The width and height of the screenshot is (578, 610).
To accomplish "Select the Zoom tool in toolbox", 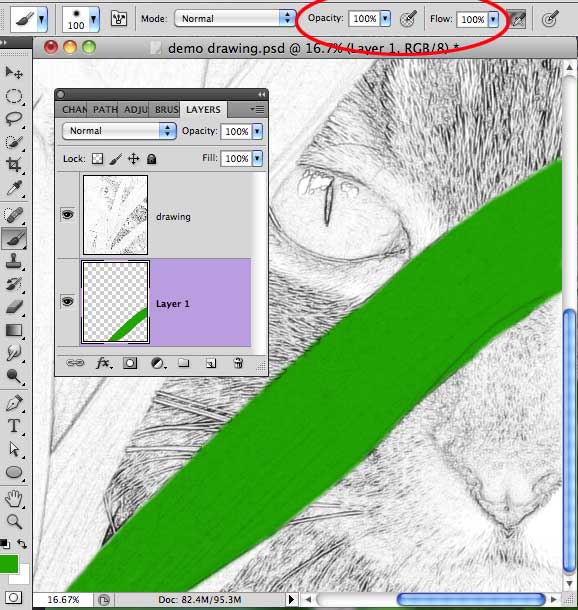I will (14, 521).
